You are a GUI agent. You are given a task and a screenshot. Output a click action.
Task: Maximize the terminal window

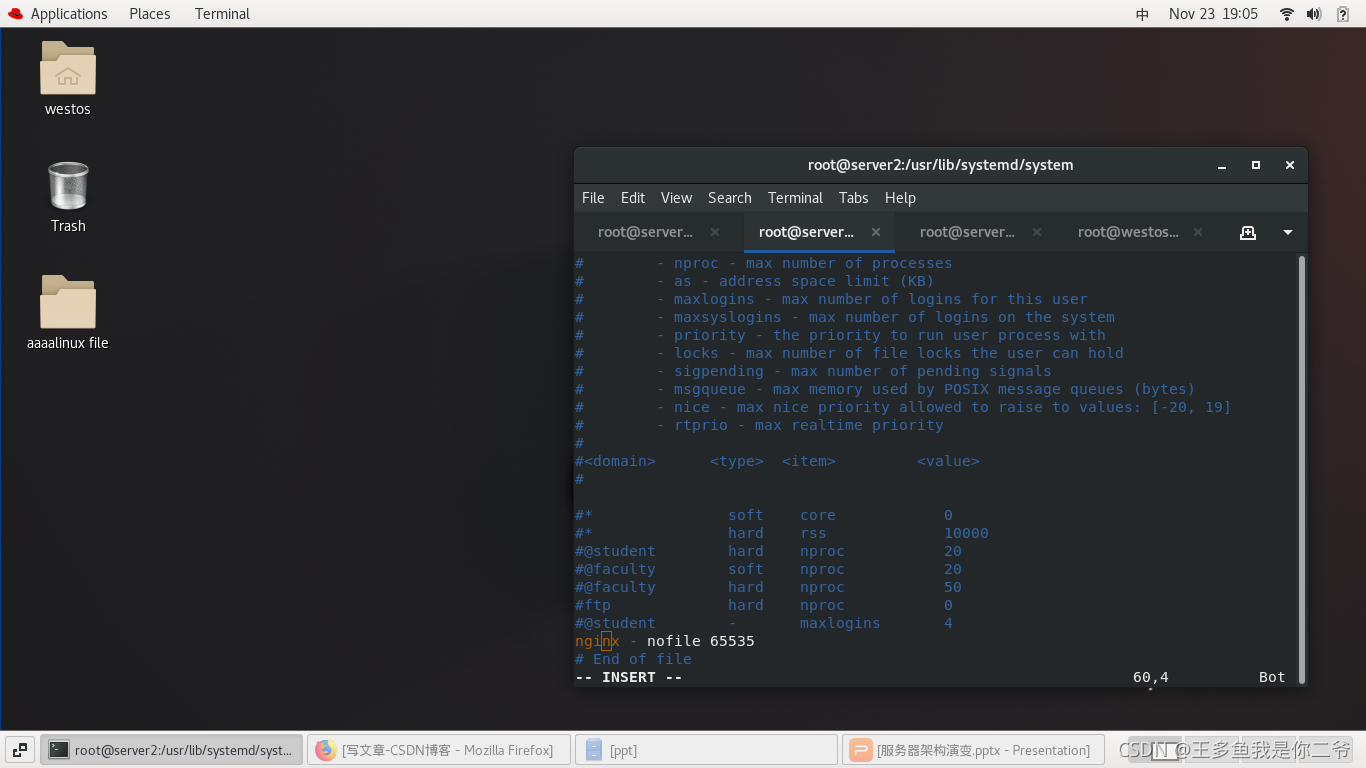point(1256,165)
